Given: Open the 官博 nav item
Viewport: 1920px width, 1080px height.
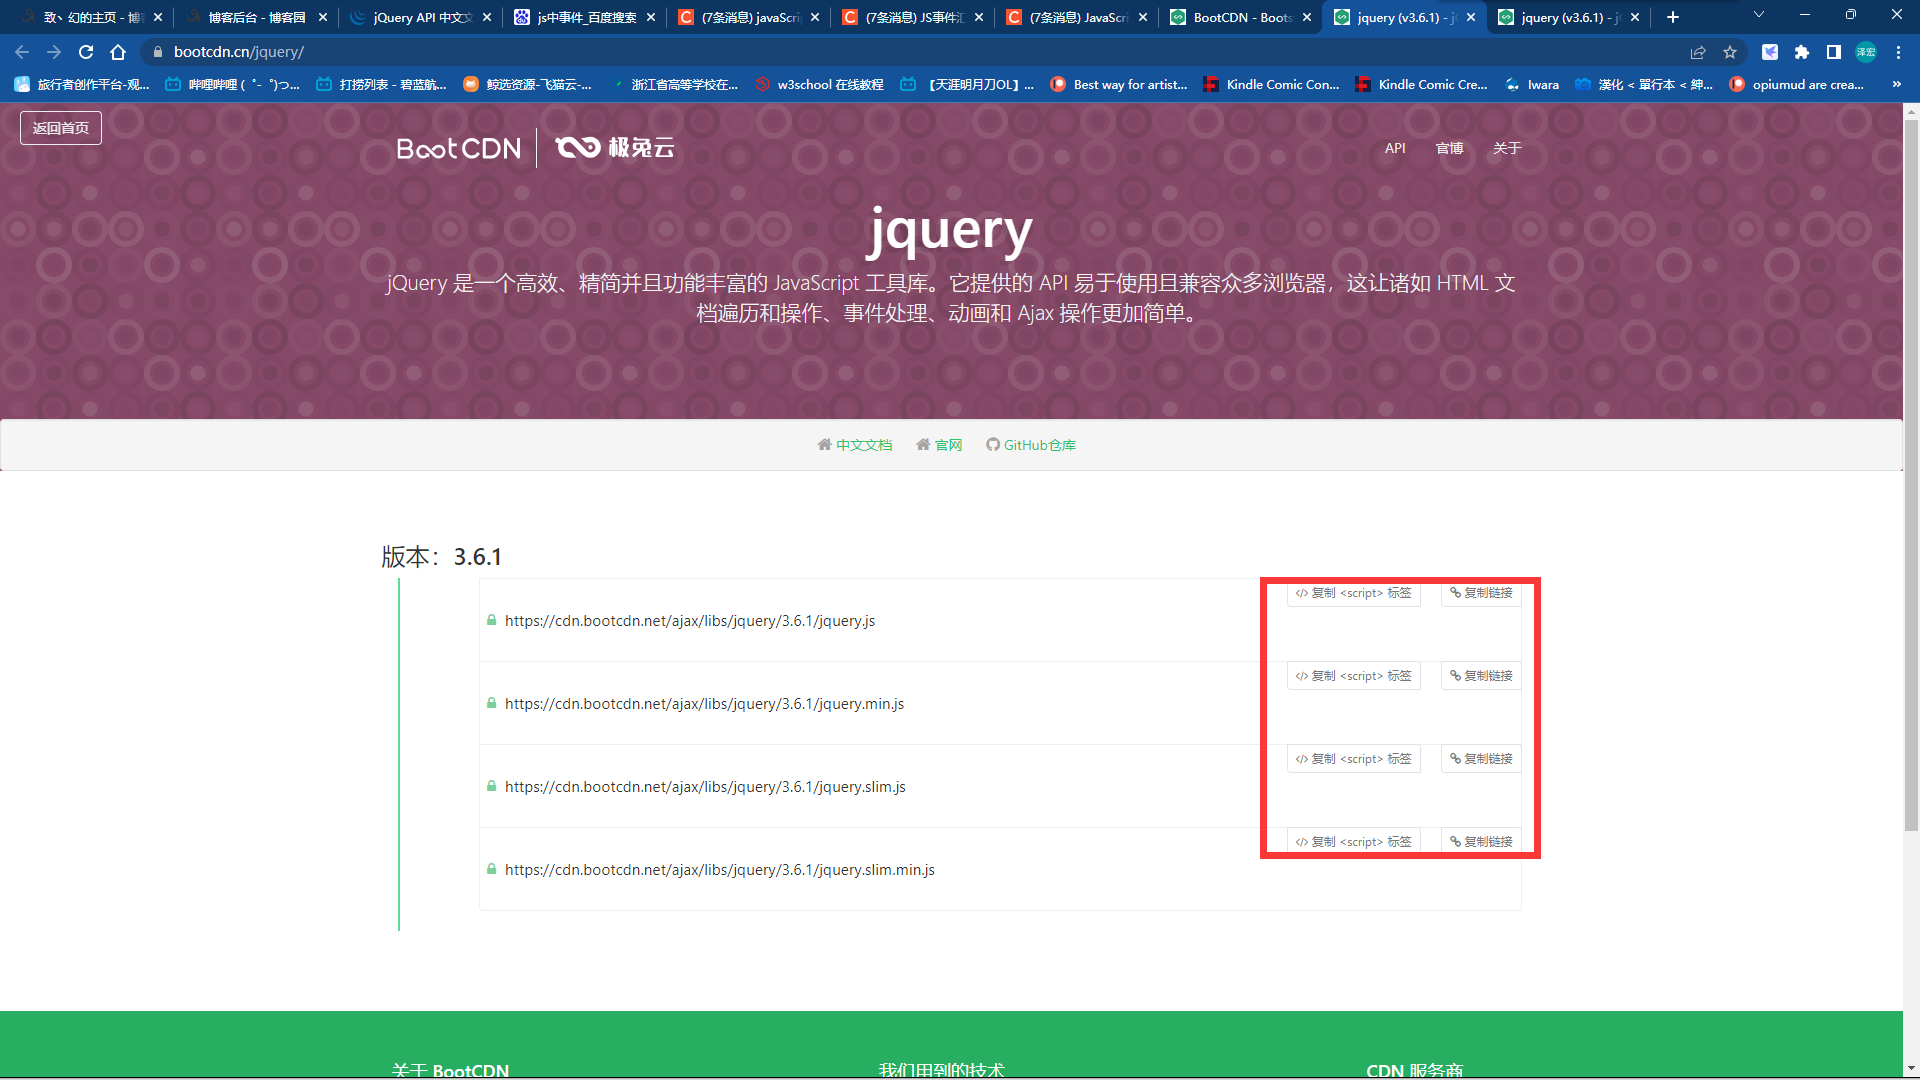Looking at the screenshot, I should pyautogui.click(x=1450, y=148).
